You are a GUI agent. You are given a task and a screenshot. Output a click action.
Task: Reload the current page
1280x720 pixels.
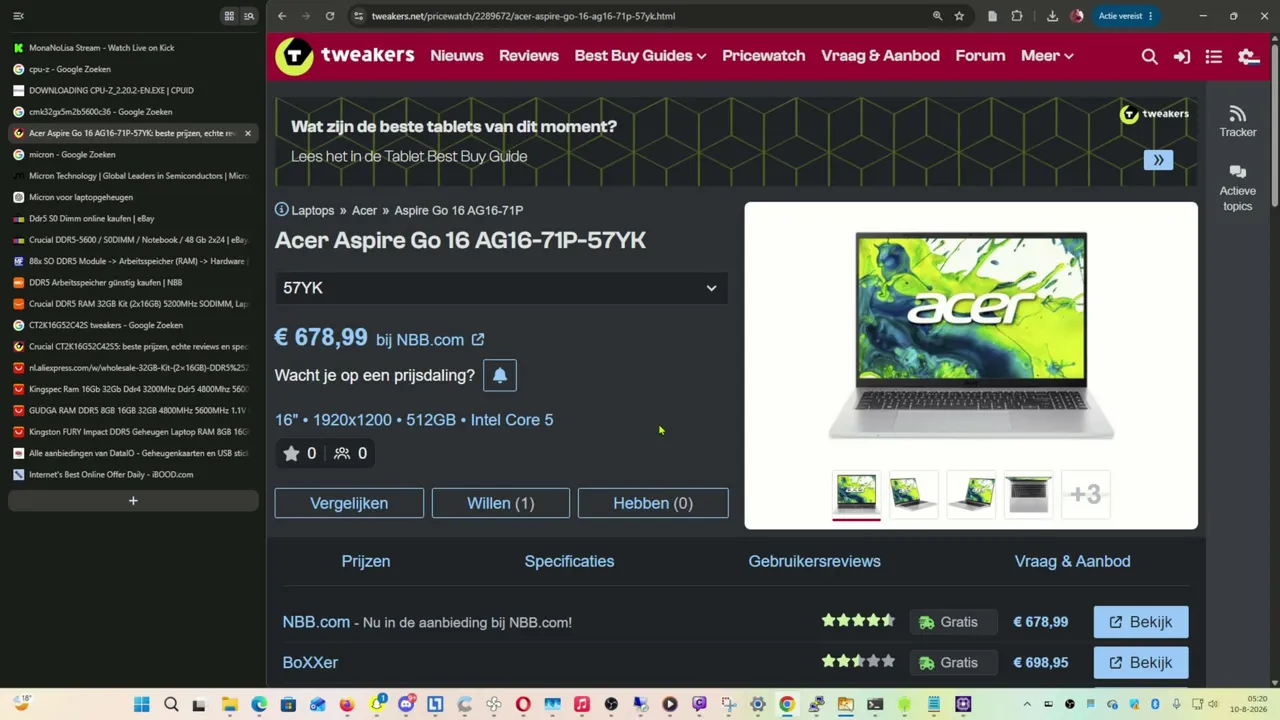tap(330, 16)
